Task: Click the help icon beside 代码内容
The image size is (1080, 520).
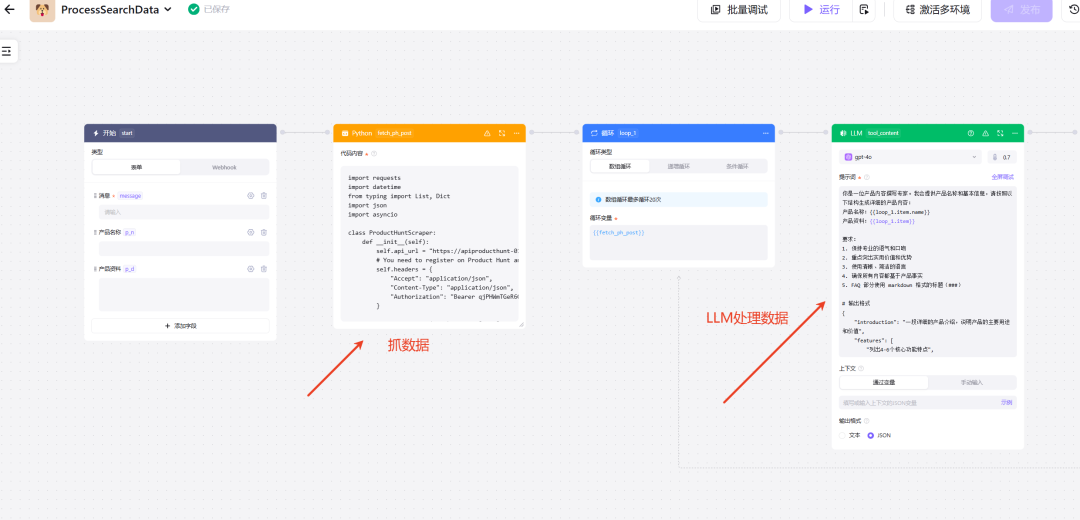Action: point(374,154)
